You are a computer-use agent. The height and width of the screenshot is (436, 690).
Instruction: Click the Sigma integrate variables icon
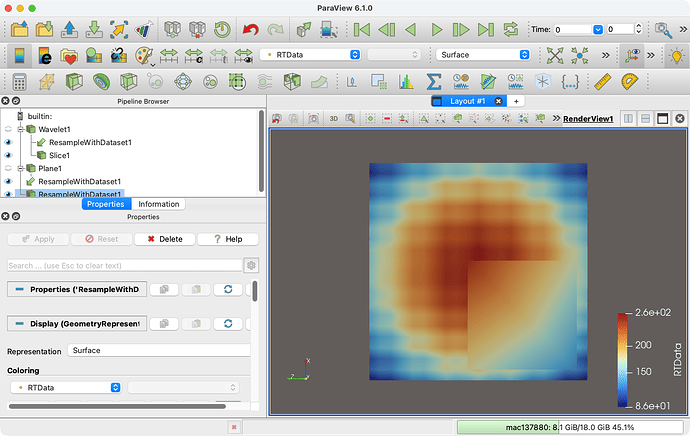(x=433, y=82)
